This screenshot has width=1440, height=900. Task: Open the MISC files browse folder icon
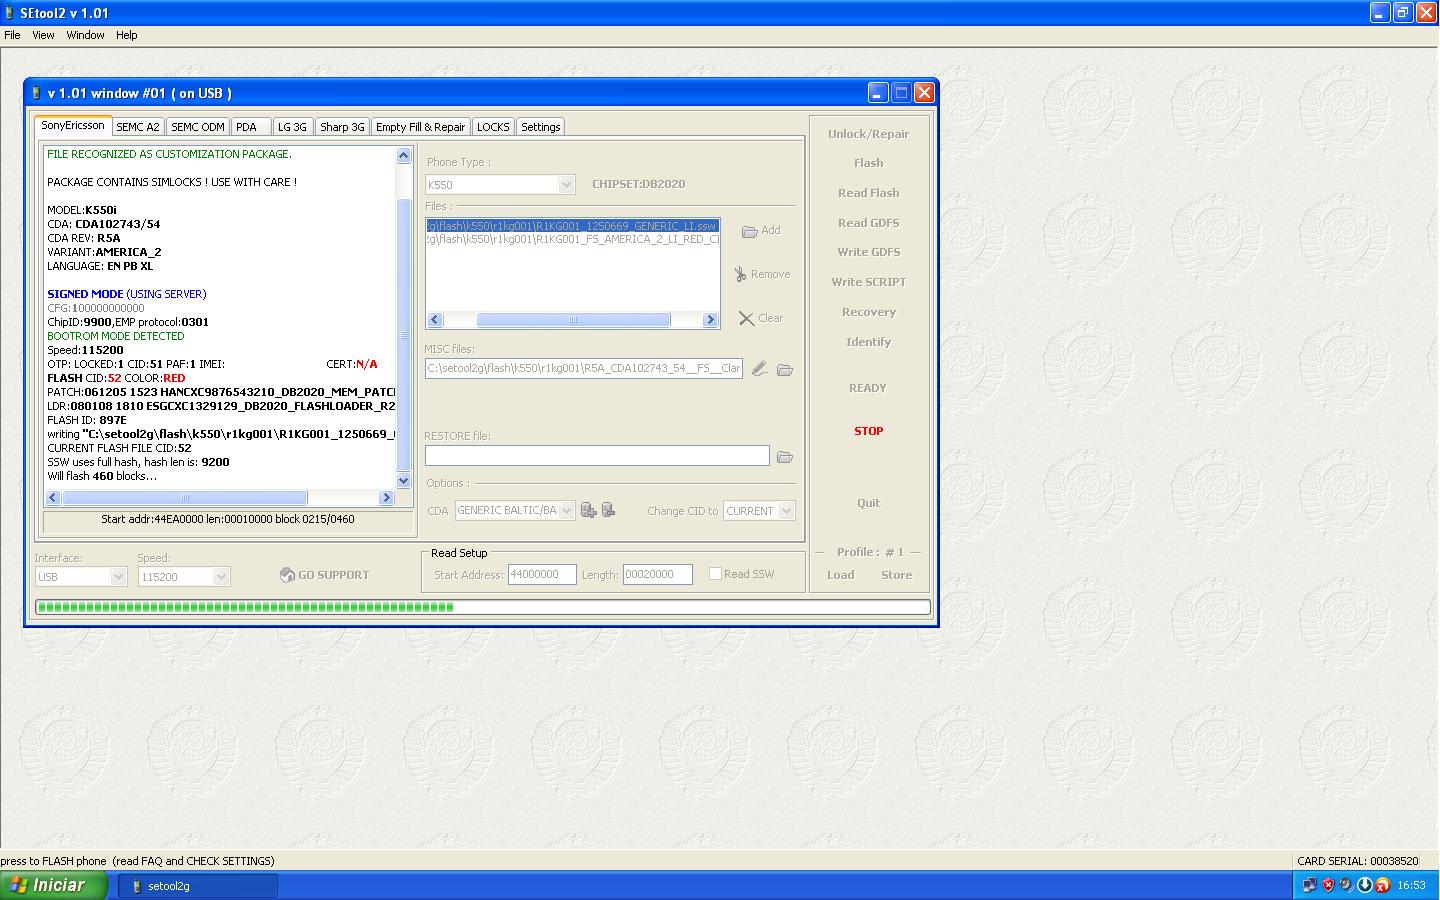tap(785, 369)
